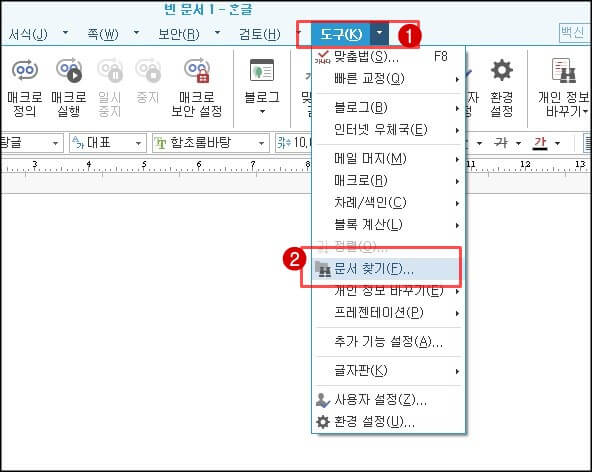Open 글자판(K) submenu
Image resolution: width=592 pixels, height=472 pixels.
click(x=388, y=371)
